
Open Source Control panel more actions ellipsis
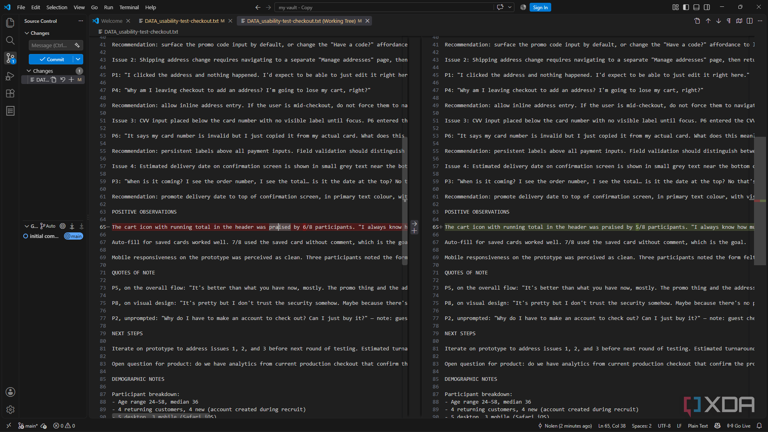(x=80, y=21)
